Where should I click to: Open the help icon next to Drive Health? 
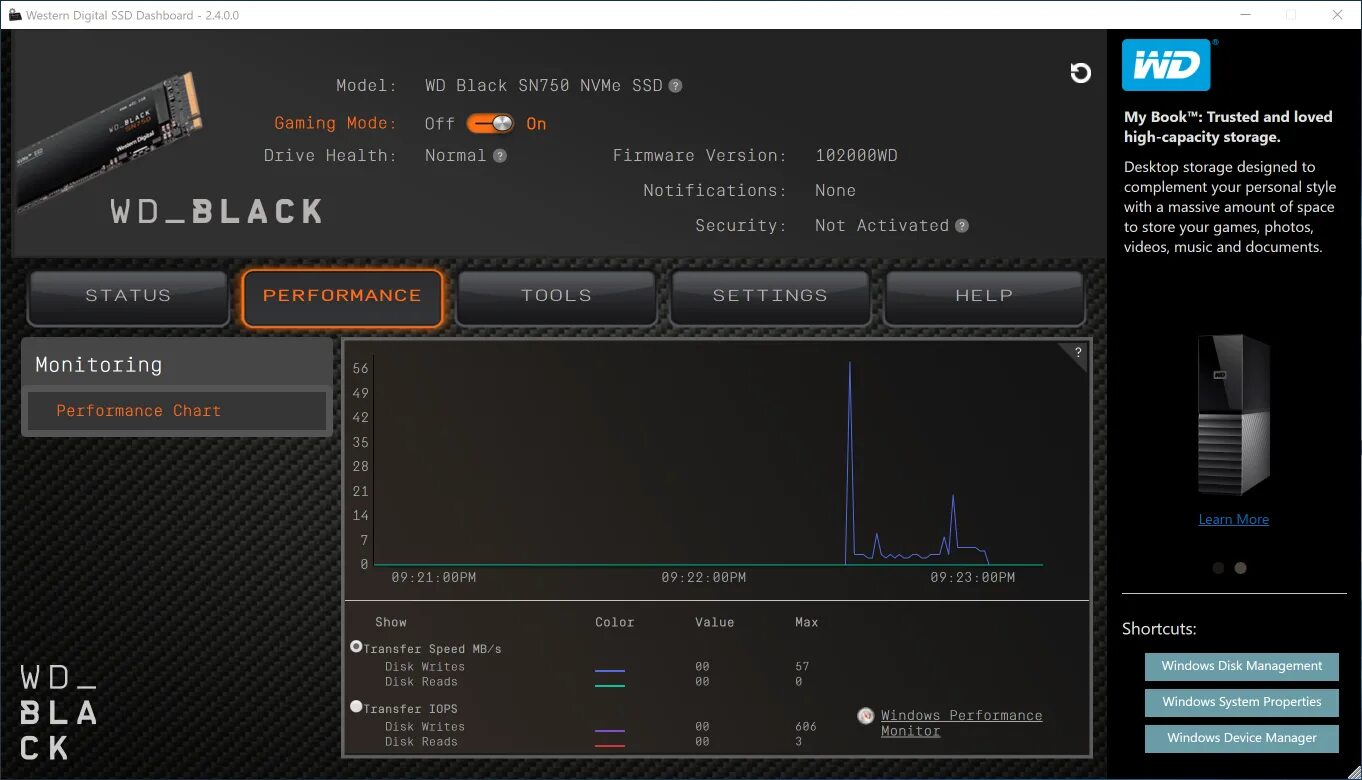click(x=499, y=156)
